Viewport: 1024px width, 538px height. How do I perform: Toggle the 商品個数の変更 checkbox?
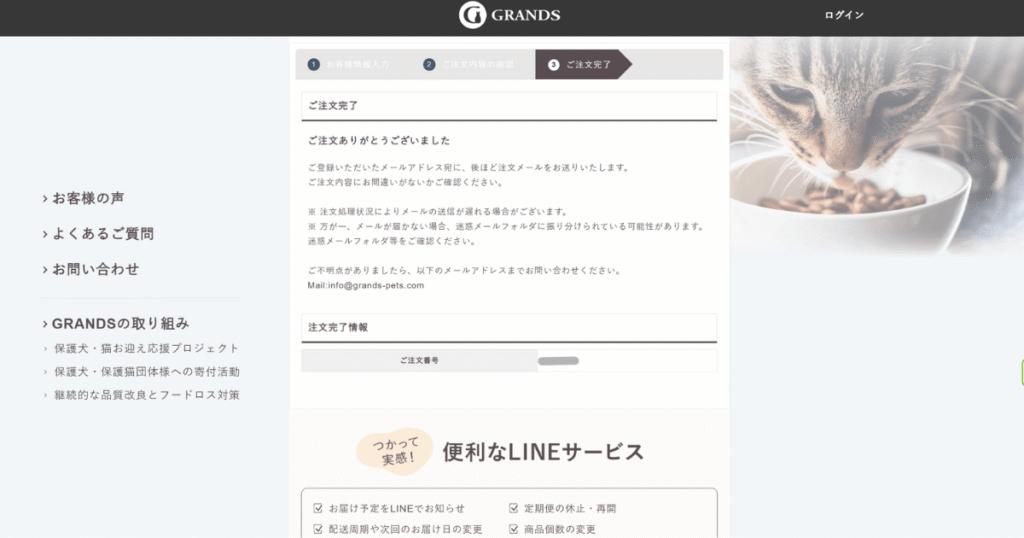513,529
